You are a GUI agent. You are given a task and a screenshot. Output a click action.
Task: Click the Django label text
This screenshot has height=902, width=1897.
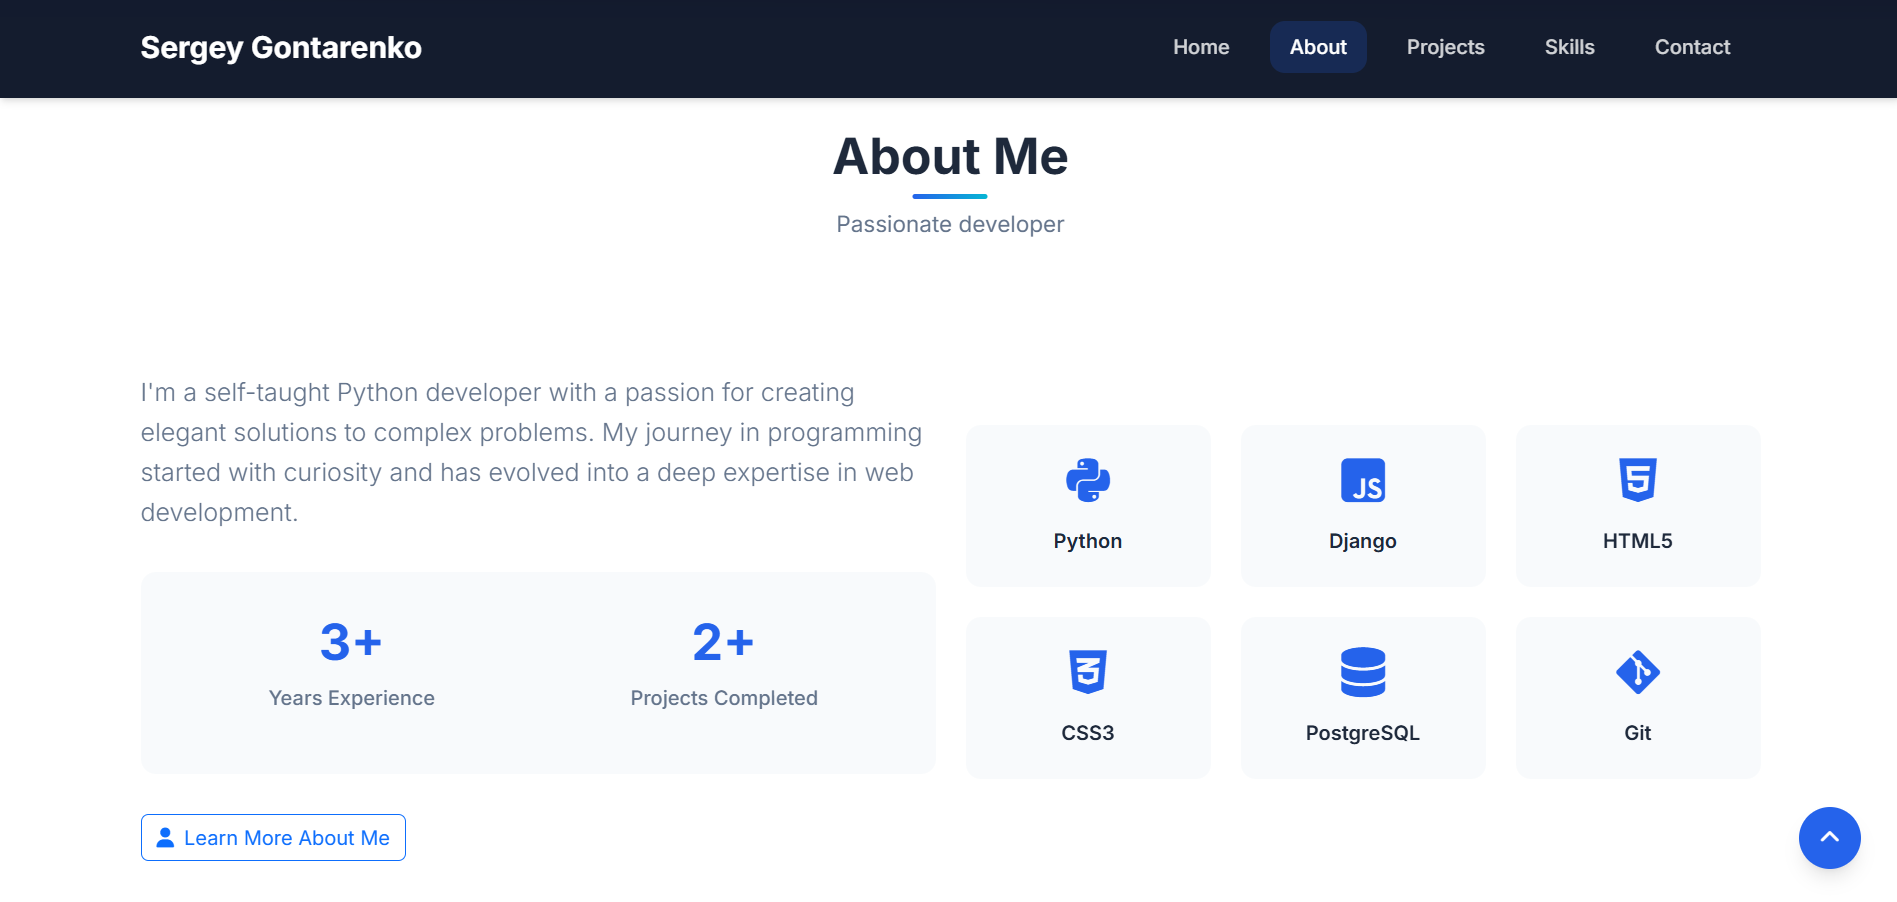coord(1363,541)
